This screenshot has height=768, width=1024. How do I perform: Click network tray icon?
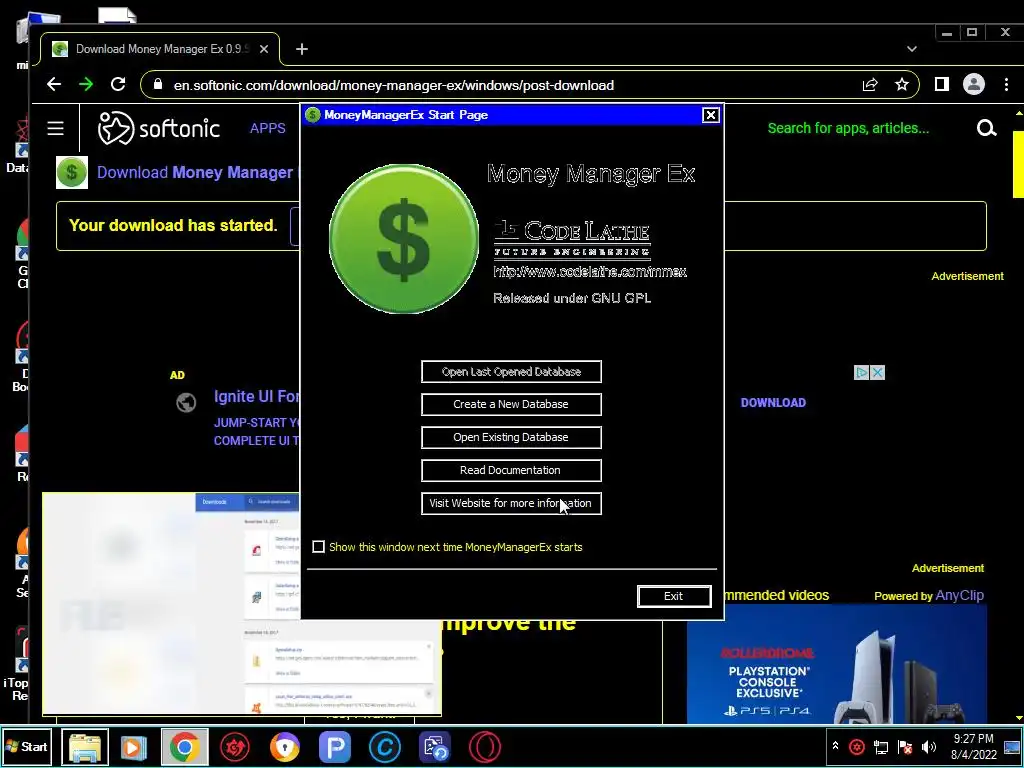881,746
